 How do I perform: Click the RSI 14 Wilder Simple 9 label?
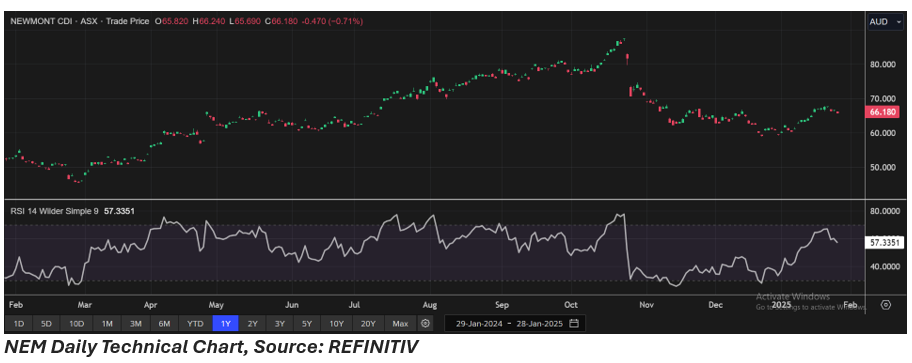[55, 211]
